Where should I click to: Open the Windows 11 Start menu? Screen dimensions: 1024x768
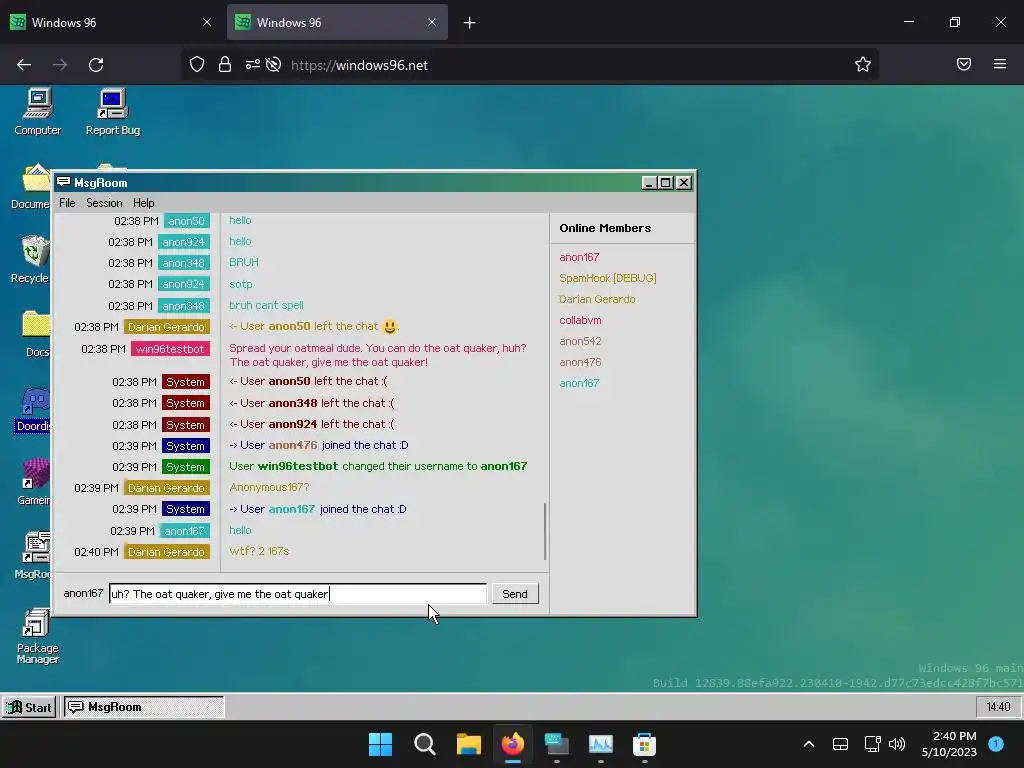(381, 744)
